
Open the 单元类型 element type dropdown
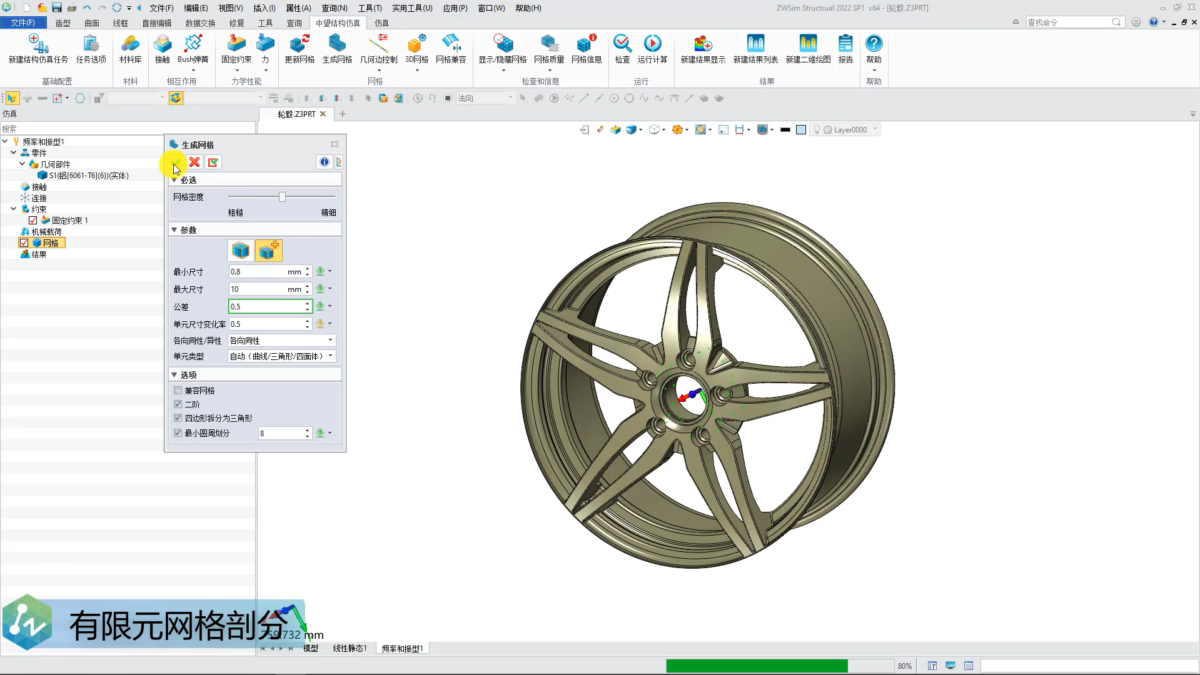pyautogui.click(x=282, y=356)
